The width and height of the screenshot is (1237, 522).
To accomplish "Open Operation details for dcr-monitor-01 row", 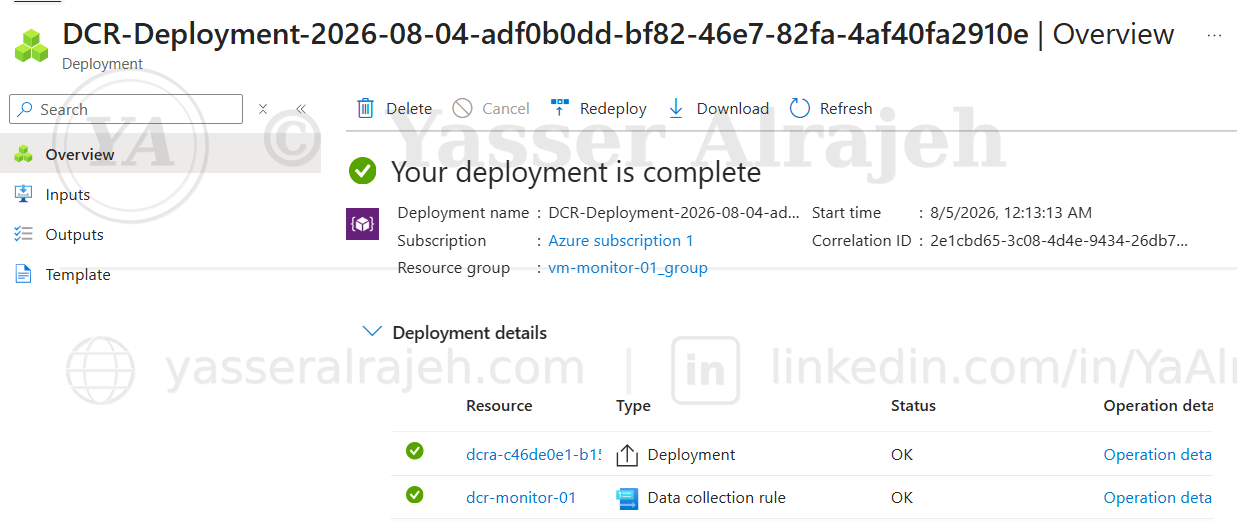I will coord(1158,497).
